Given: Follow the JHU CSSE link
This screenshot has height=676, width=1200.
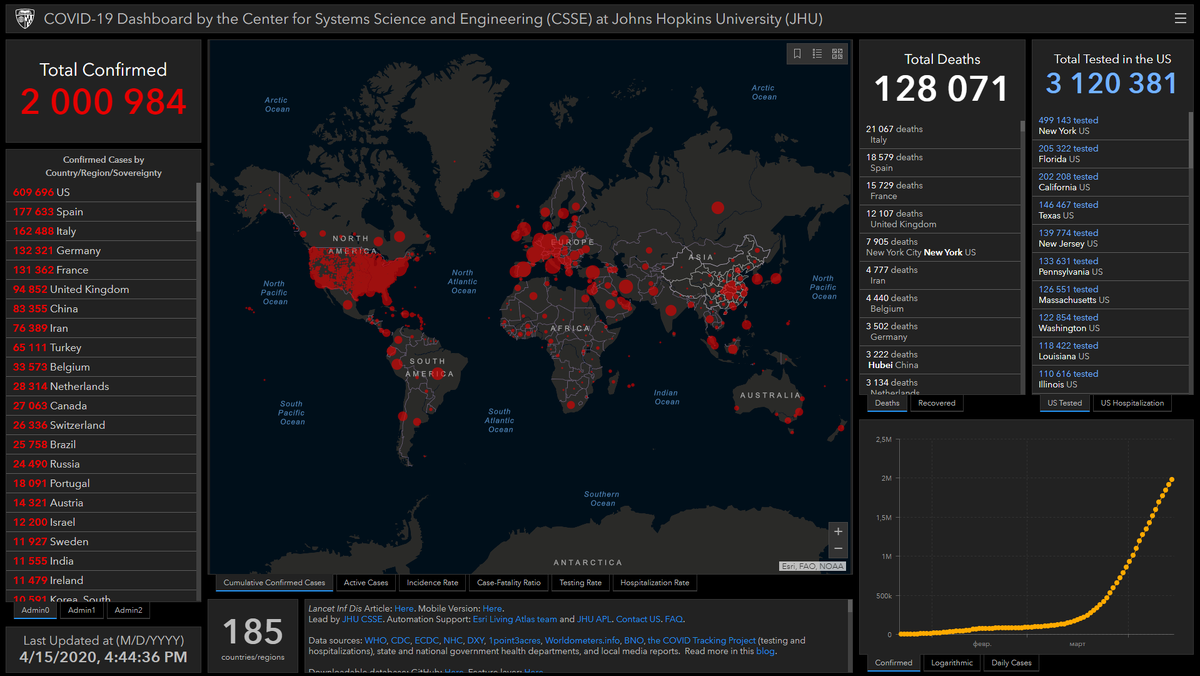Looking at the screenshot, I should click(x=362, y=619).
